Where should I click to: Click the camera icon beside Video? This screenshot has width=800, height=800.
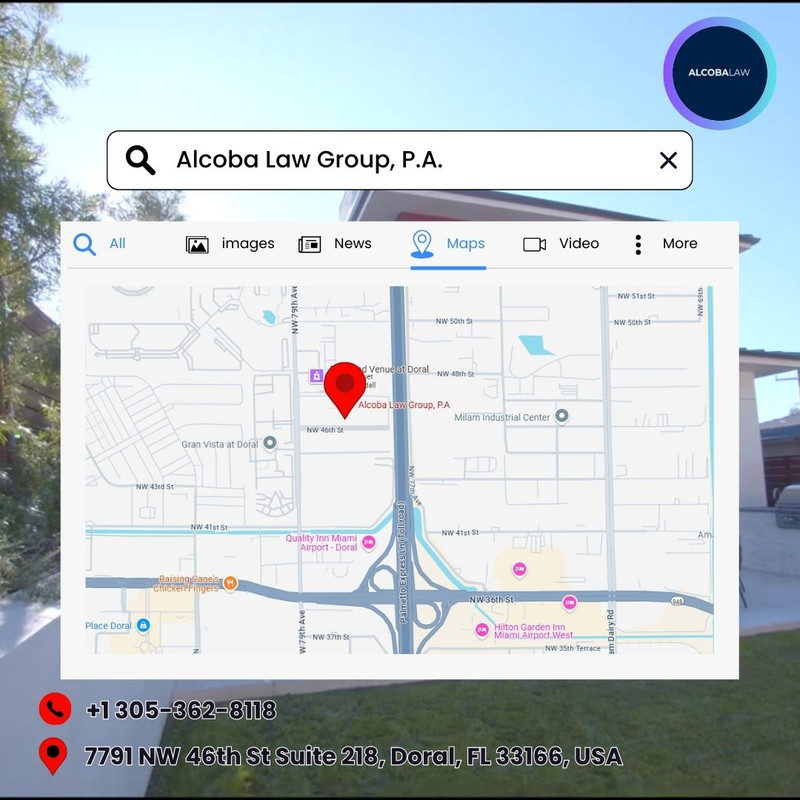coord(535,244)
